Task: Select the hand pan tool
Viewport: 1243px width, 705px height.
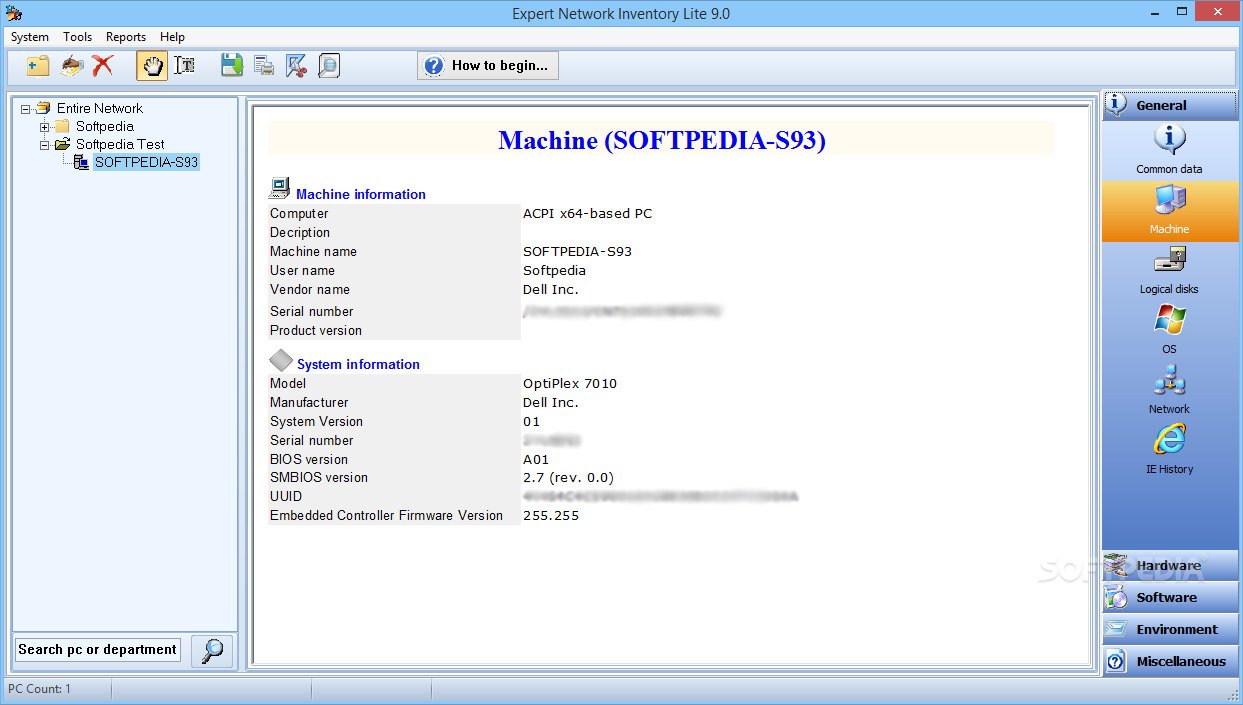Action: 152,66
